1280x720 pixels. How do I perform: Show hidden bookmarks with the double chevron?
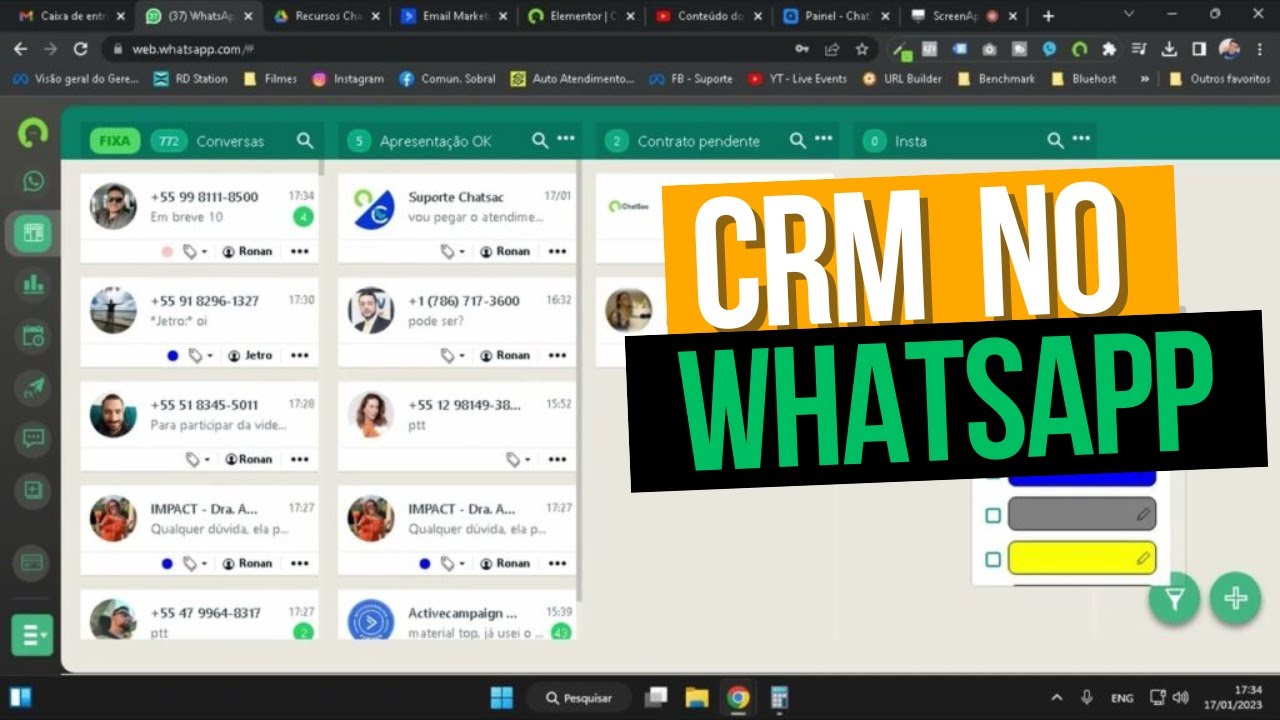pos(1147,79)
